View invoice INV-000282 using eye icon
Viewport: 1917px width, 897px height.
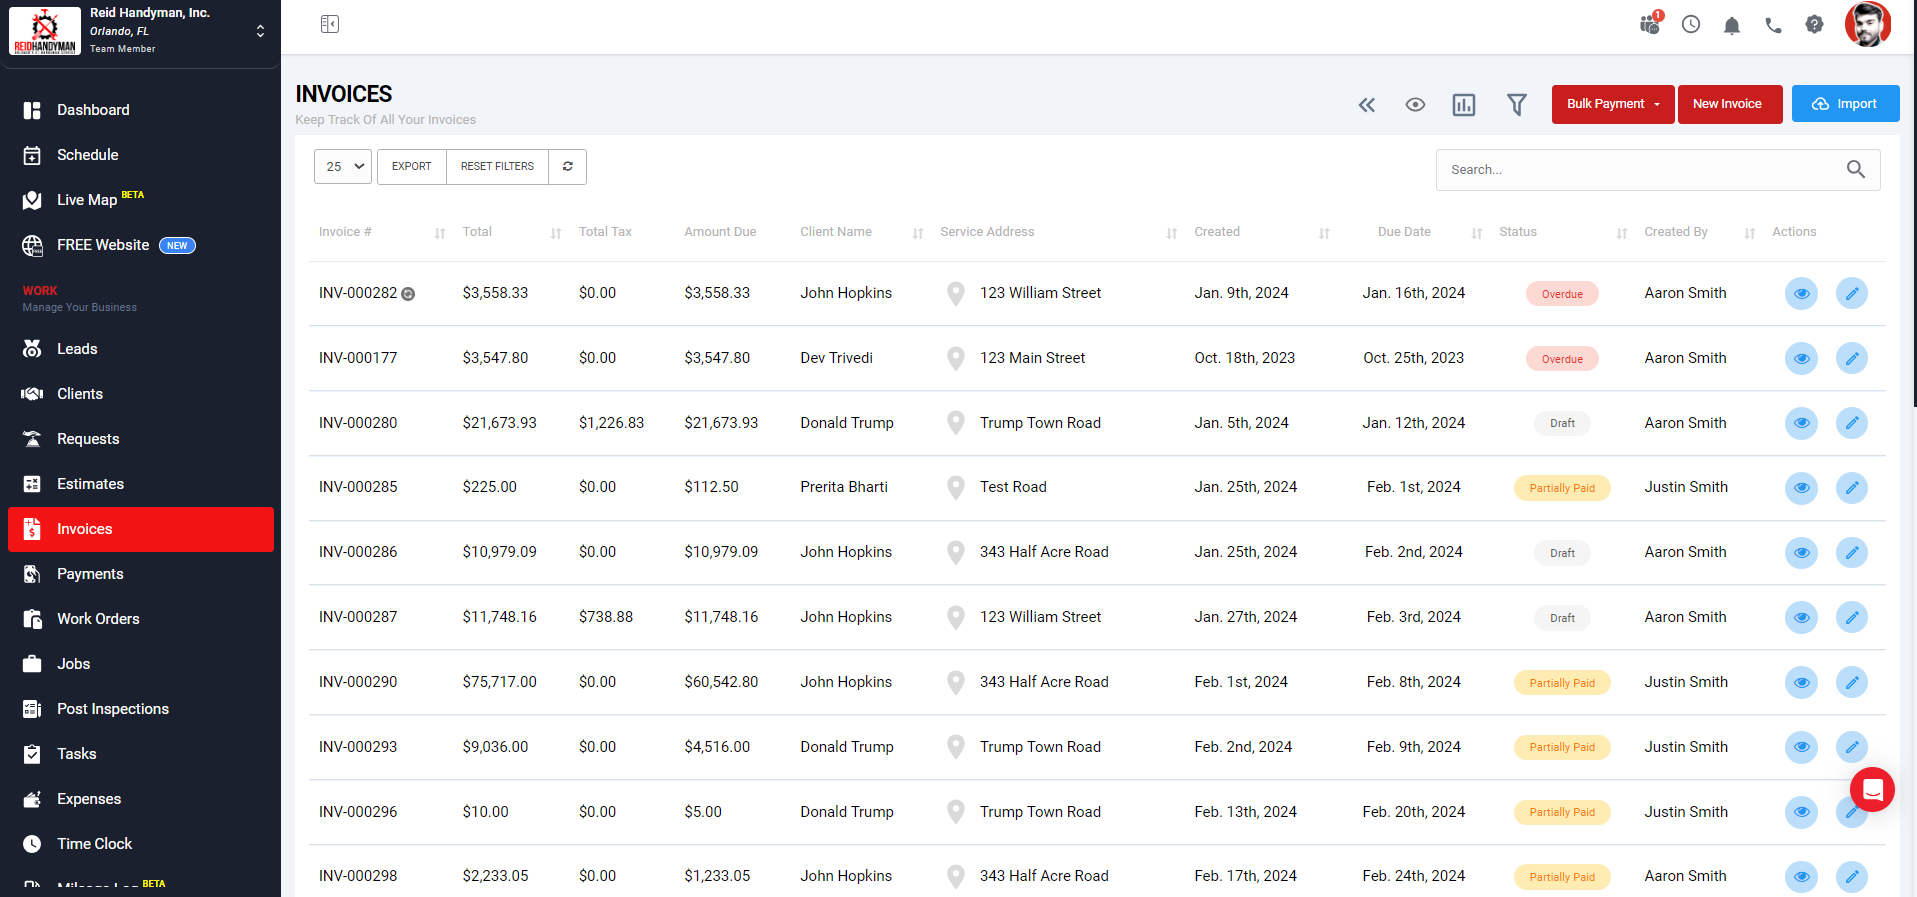(1800, 294)
